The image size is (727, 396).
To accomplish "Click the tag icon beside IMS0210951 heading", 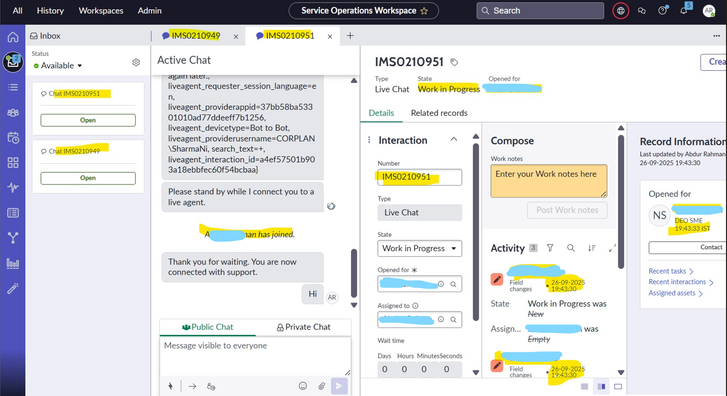I will (x=454, y=62).
